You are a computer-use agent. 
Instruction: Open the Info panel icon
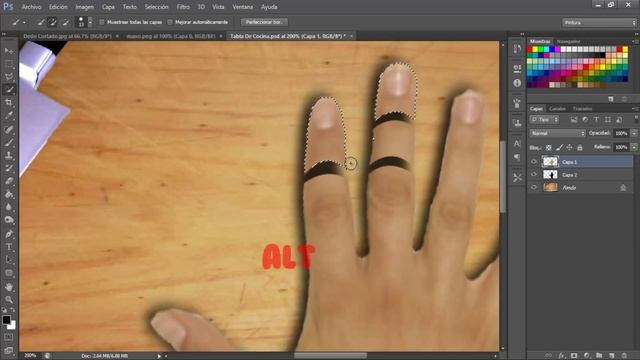point(517,83)
